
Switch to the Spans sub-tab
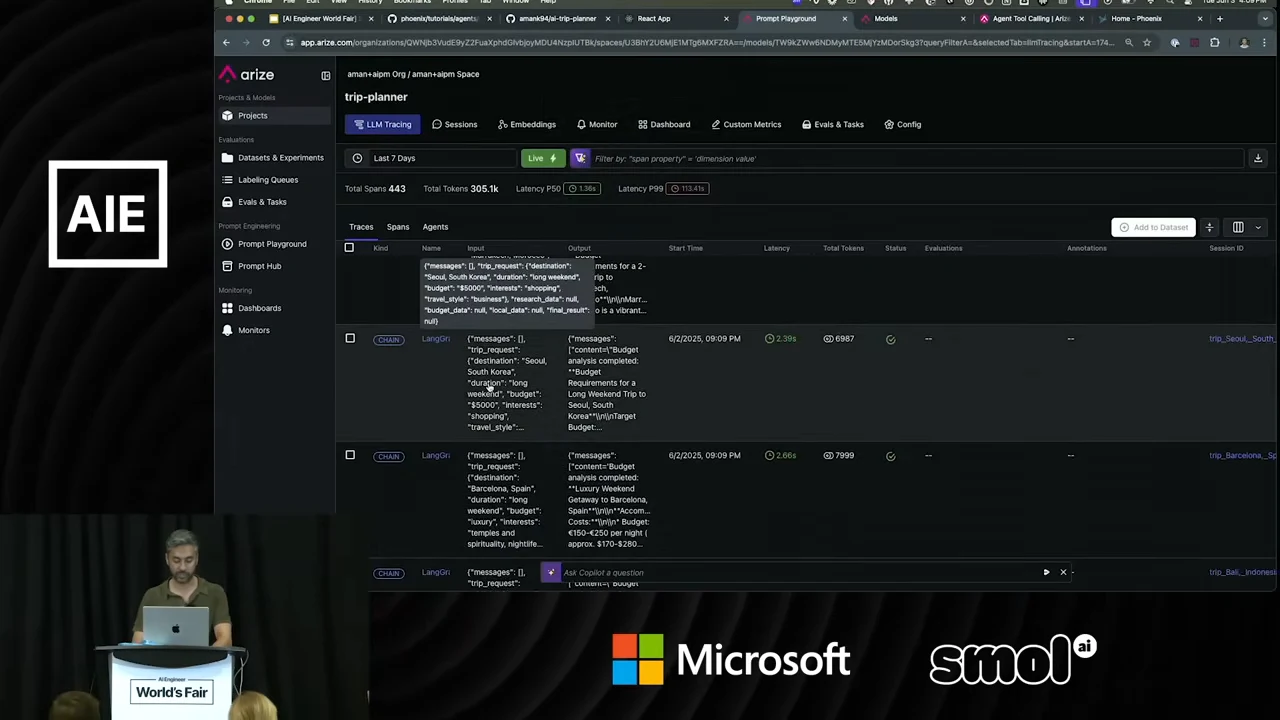coord(398,227)
